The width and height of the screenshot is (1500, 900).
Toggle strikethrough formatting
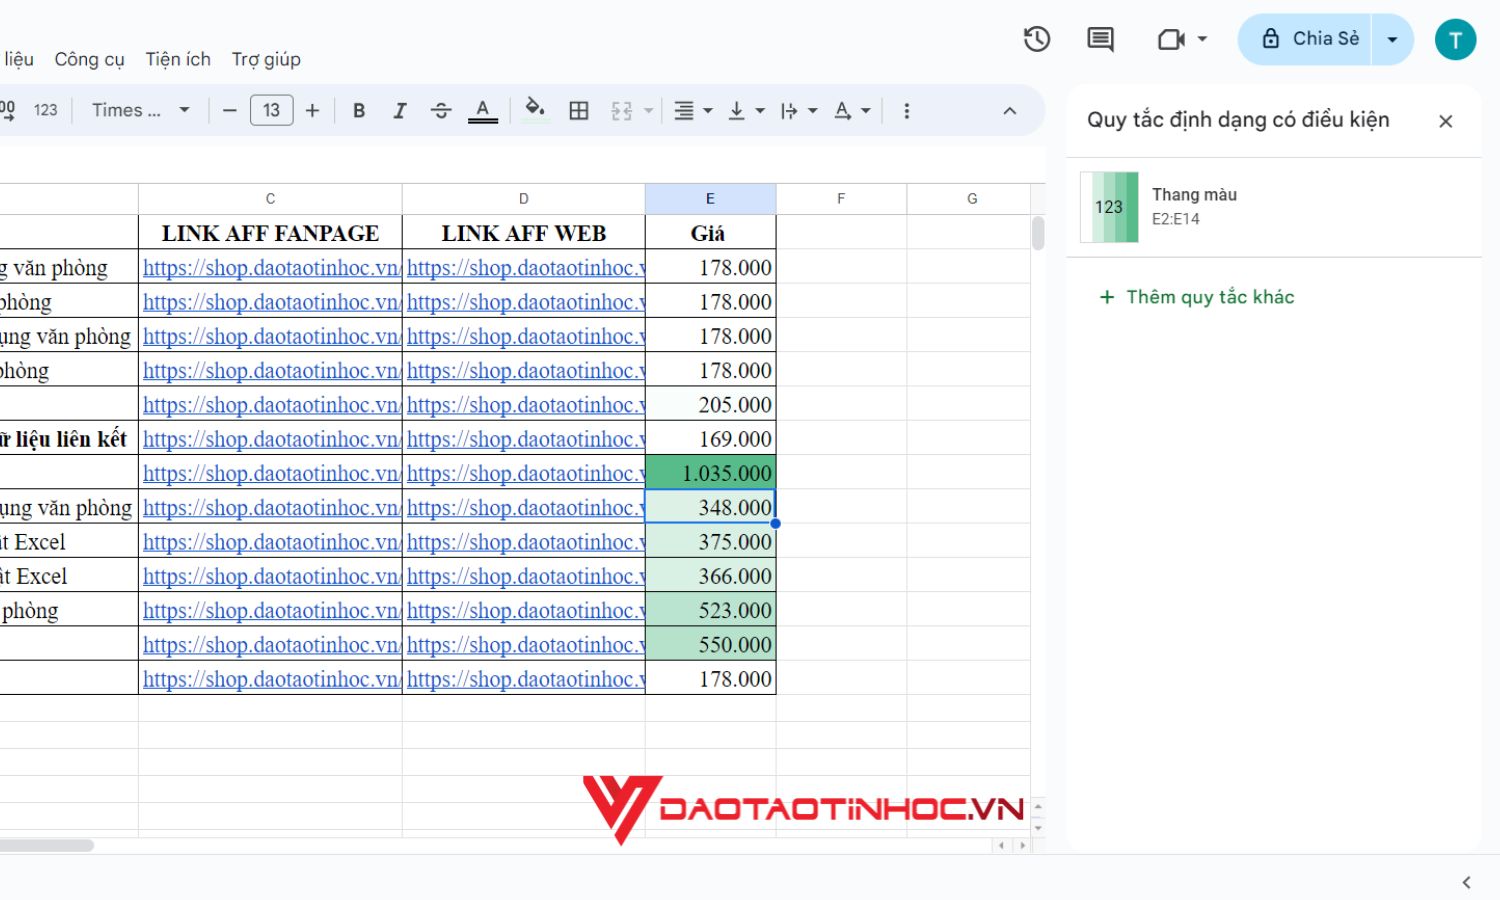(x=441, y=110)
